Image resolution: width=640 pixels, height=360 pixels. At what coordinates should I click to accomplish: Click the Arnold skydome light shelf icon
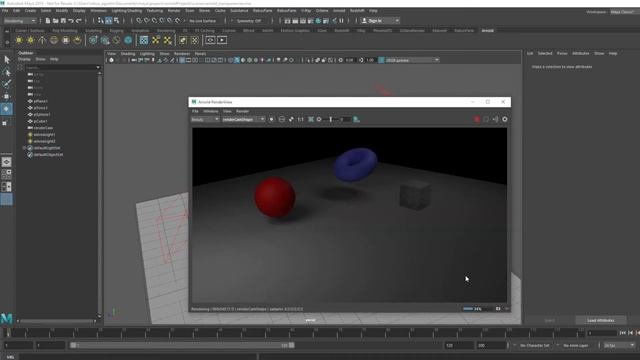(54, 40)
